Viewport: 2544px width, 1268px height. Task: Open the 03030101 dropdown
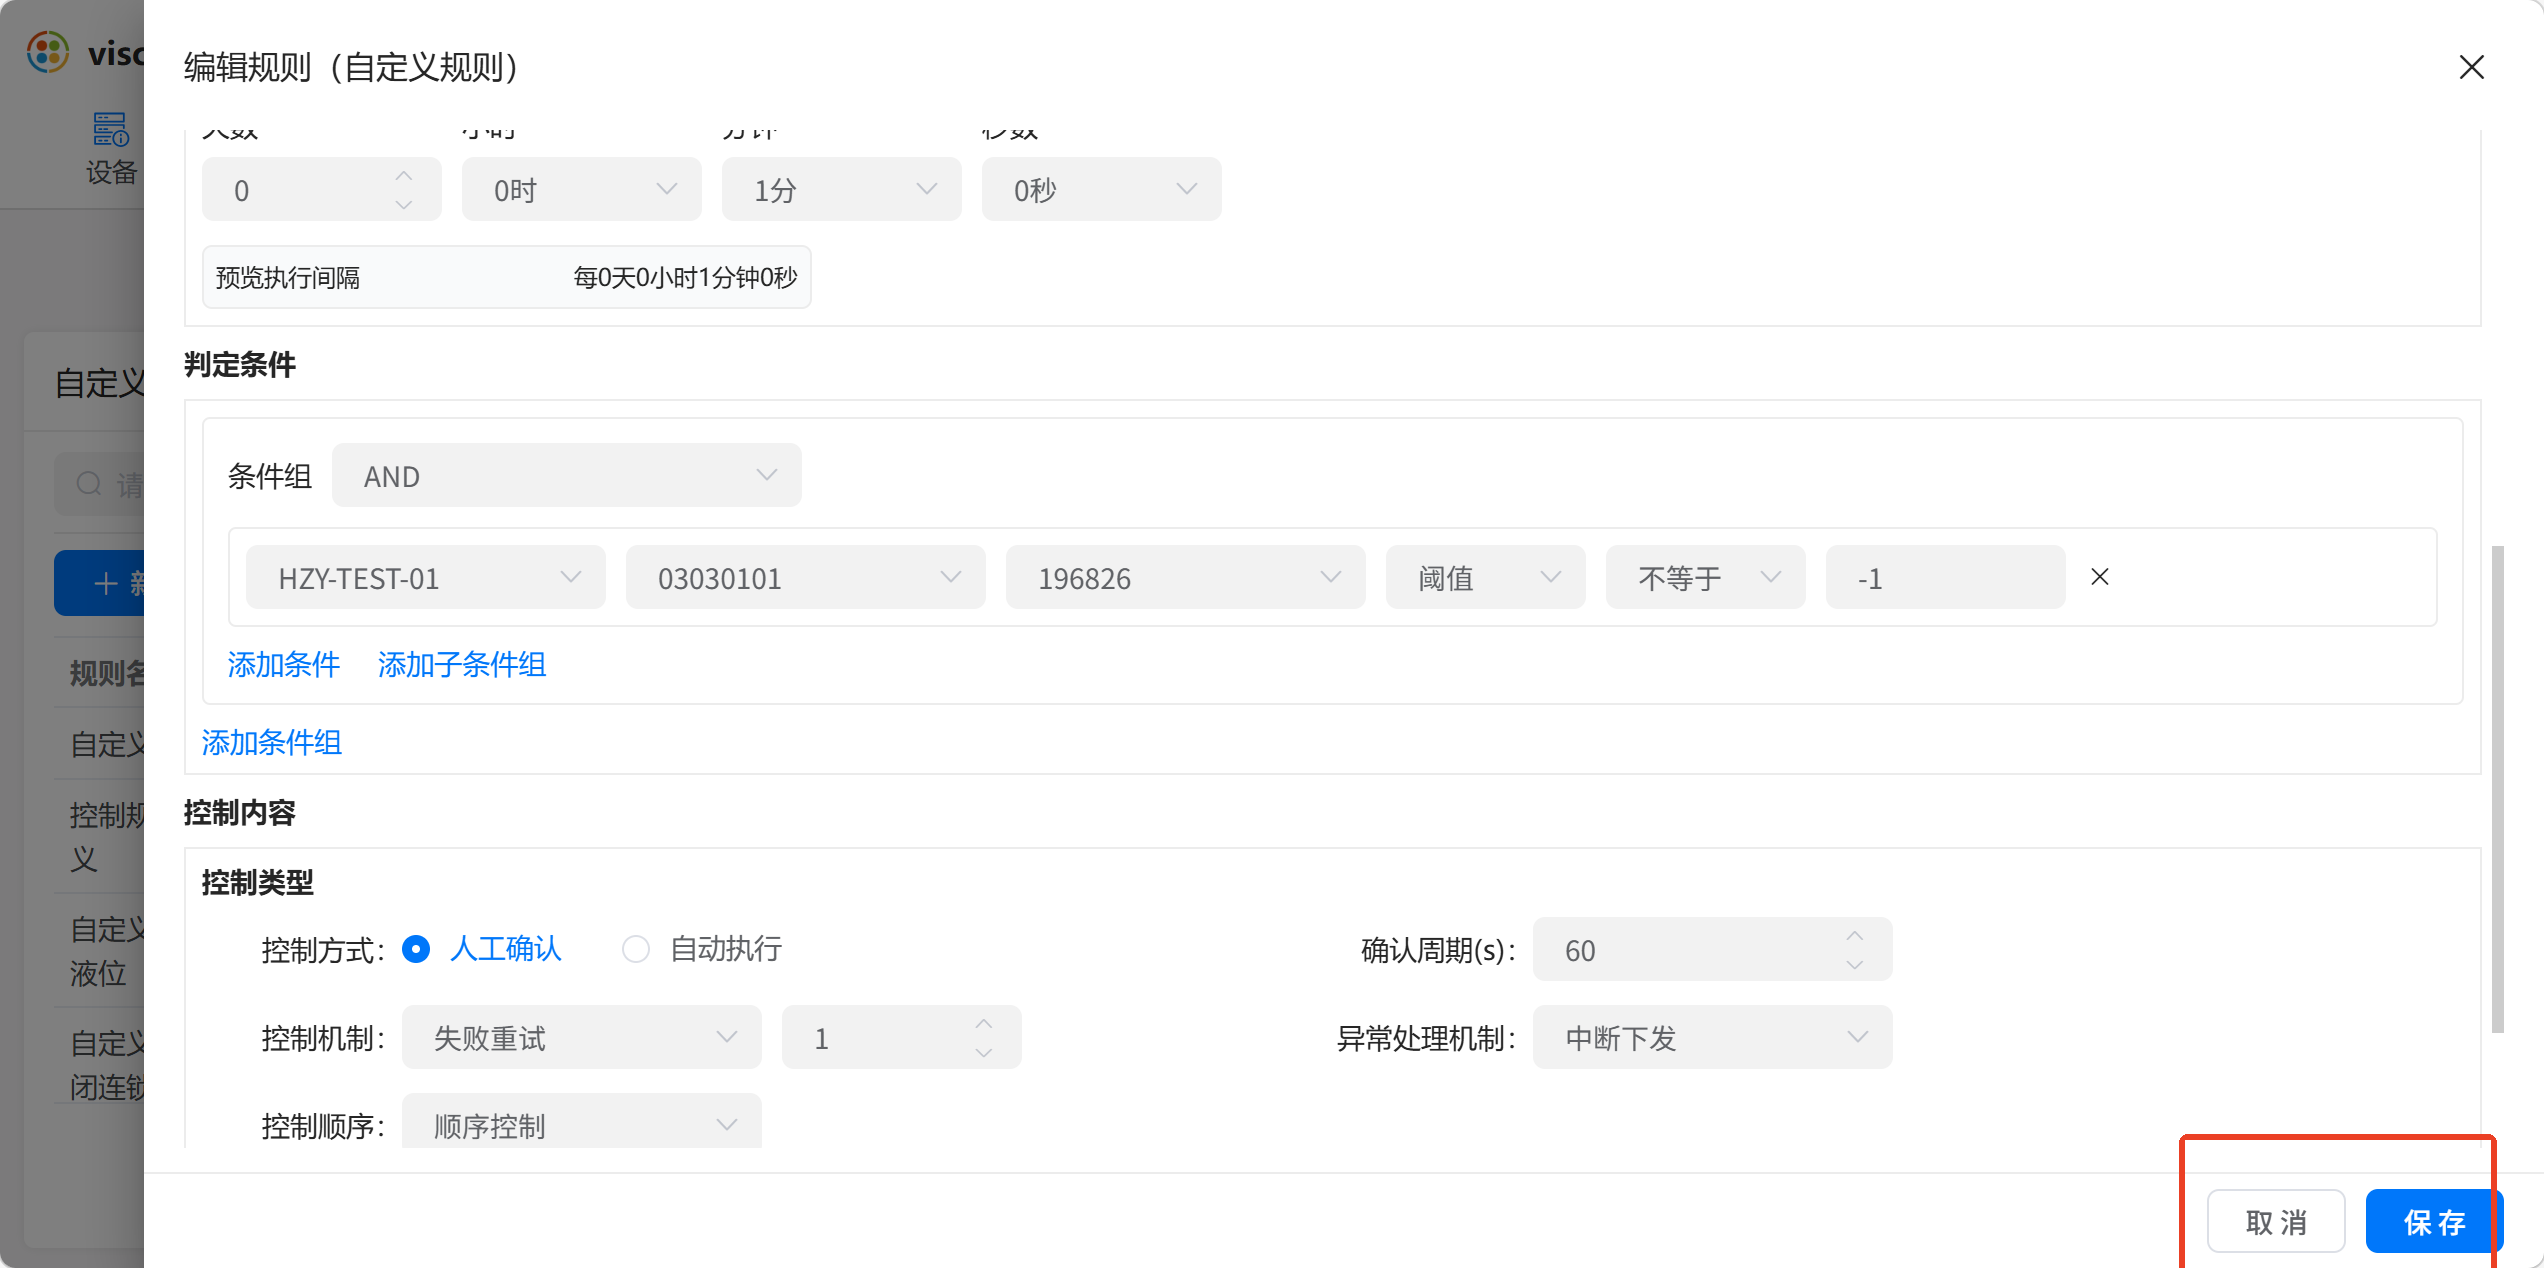pyautogui.click(x=806, y=577)
